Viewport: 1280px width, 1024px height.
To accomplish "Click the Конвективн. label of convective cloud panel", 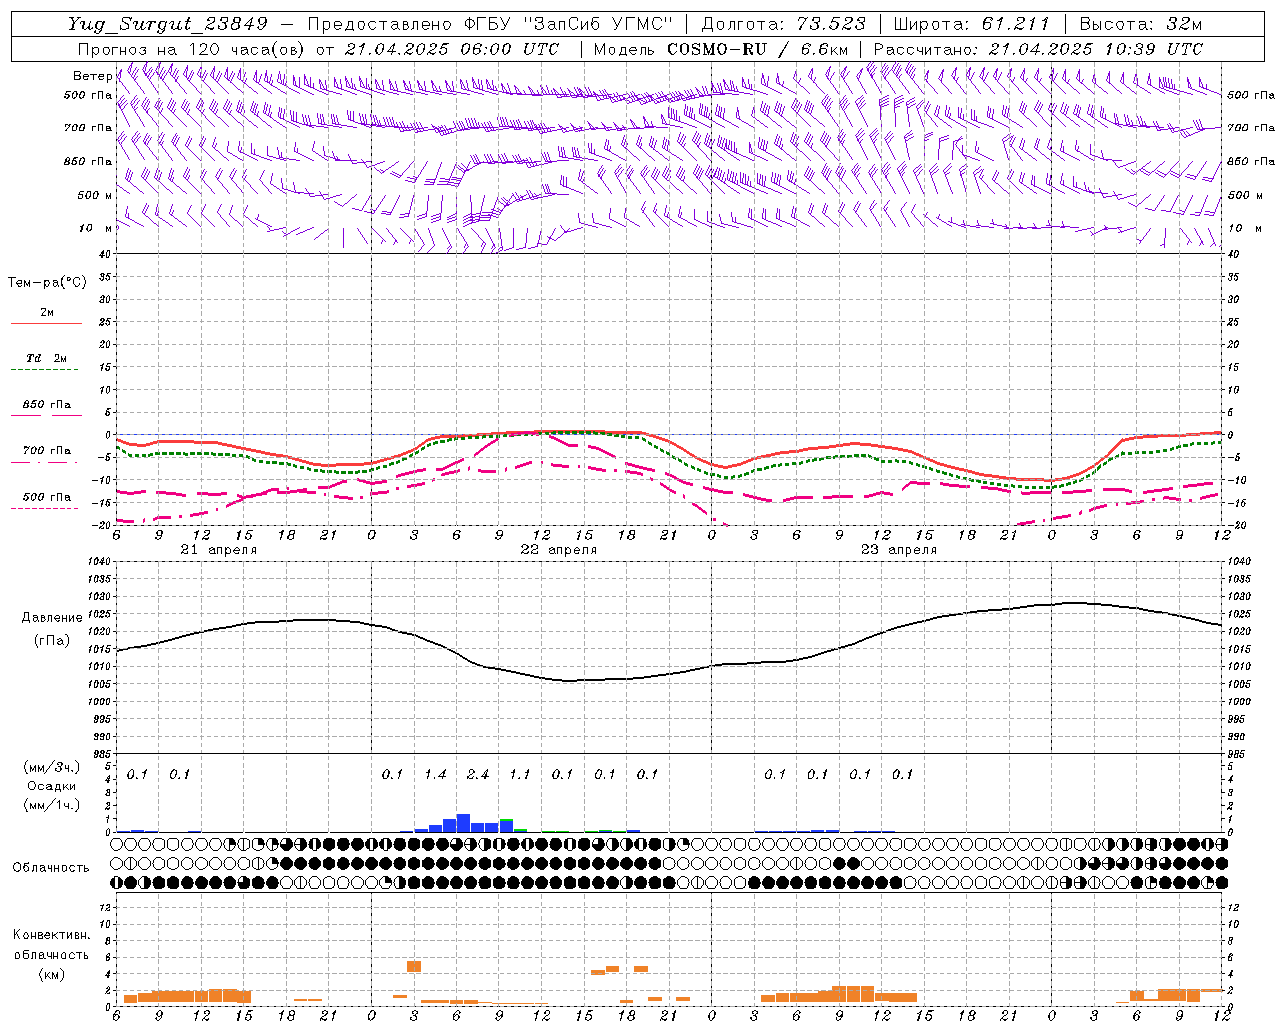I will [51, 935].
